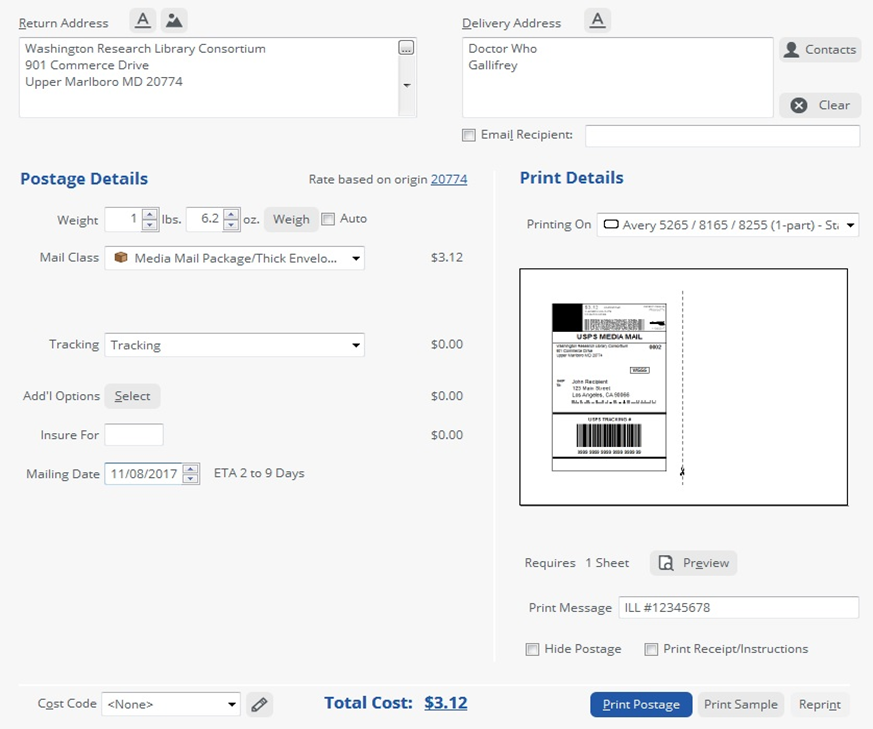Open the origin ZIP 20774 link
This screenshot has width=873, height=729.
[449, 179]
